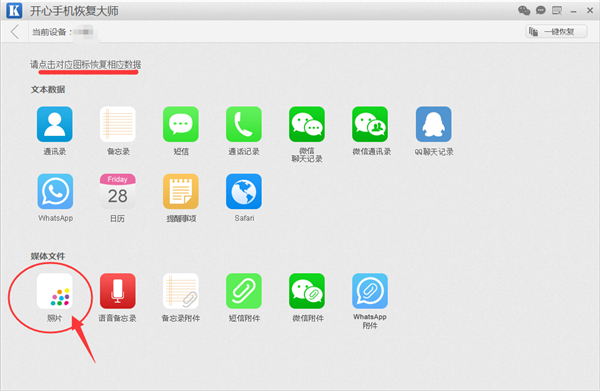Select the Voice memos (语音备忘录) microphone icon
Image resolution: width=600 pixels, height=391 pixels.
coord(117,291)
